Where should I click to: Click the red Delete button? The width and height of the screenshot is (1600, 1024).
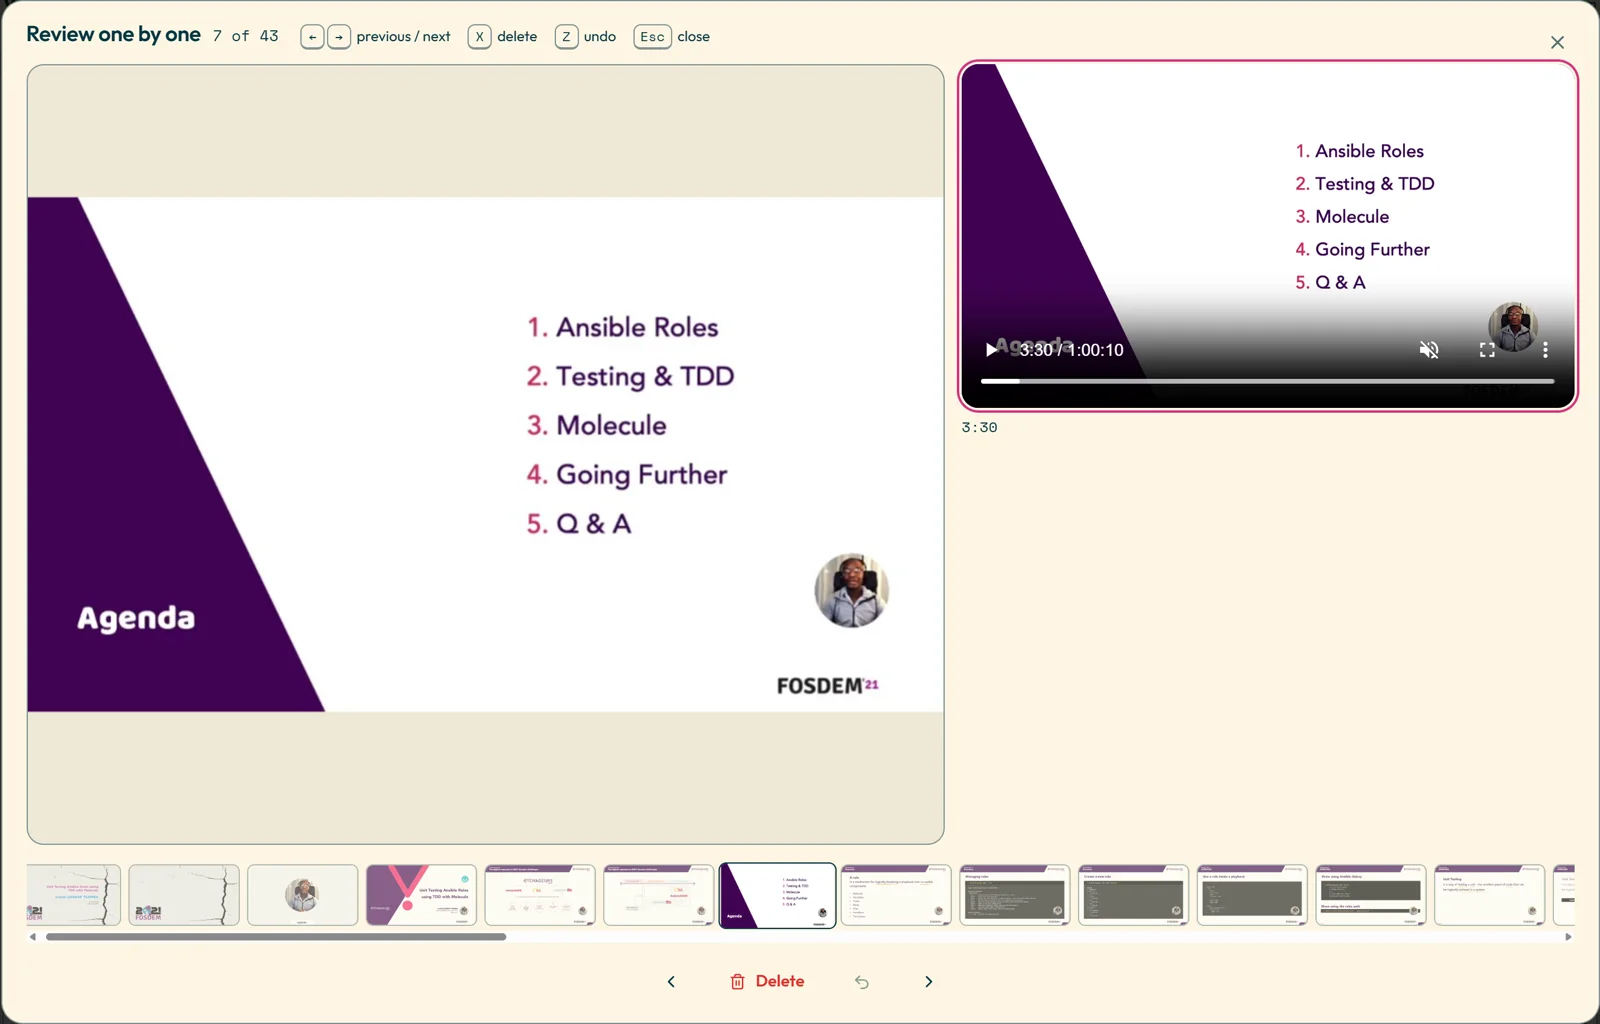point(767,982)
